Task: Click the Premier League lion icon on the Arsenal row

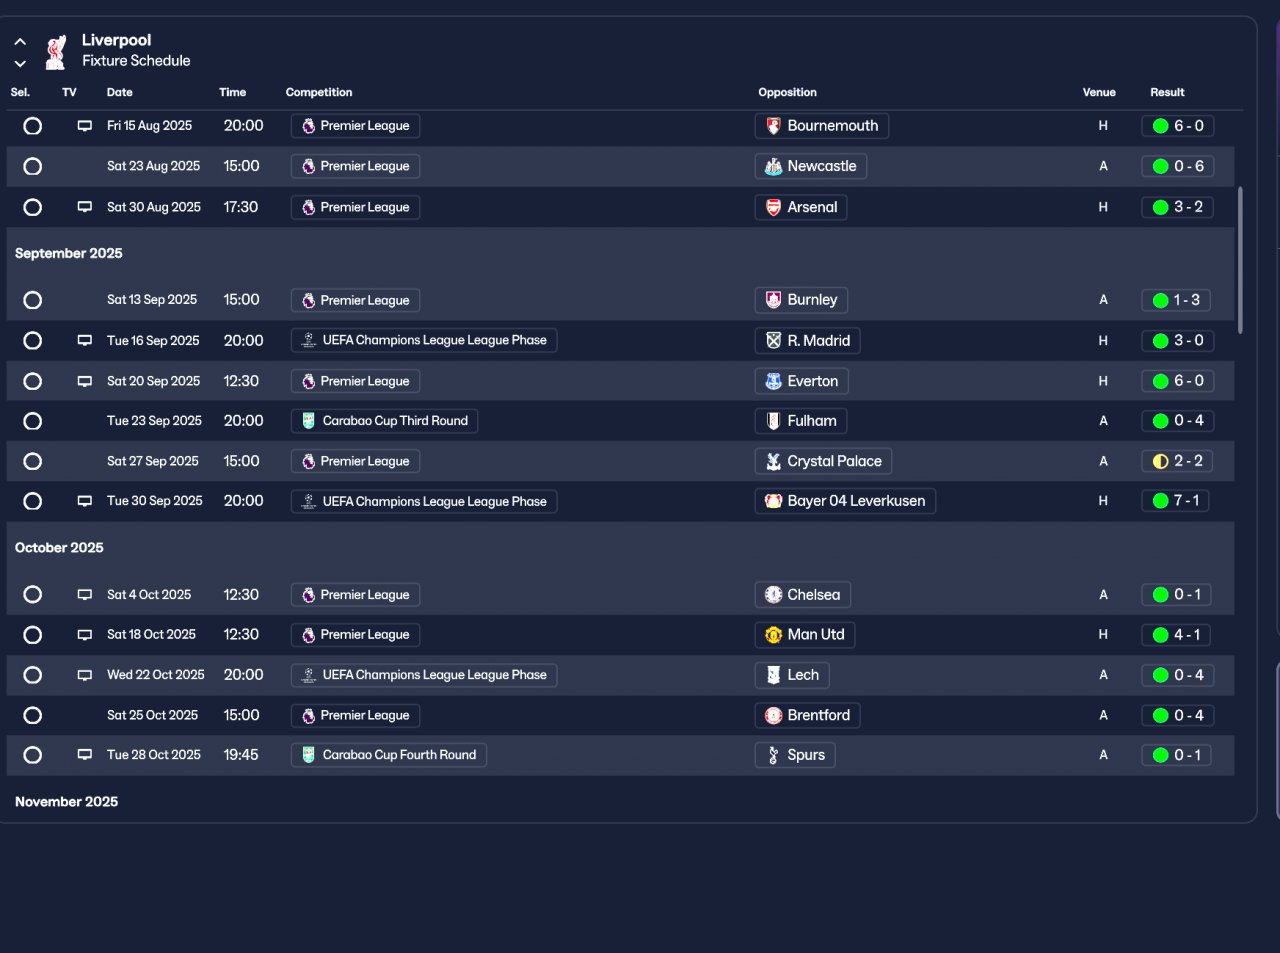Action: (x=309, y=207)
